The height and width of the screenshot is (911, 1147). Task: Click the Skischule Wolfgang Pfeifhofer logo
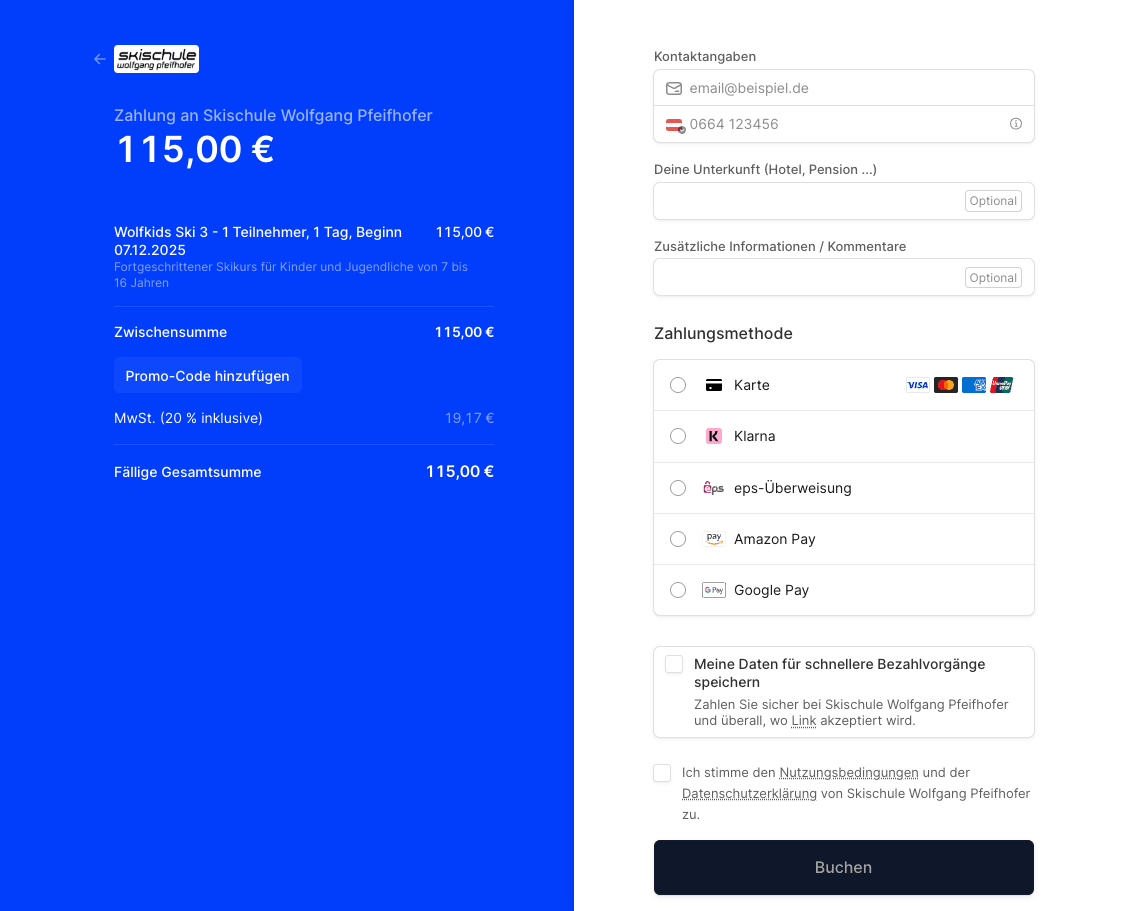point(157,59)
